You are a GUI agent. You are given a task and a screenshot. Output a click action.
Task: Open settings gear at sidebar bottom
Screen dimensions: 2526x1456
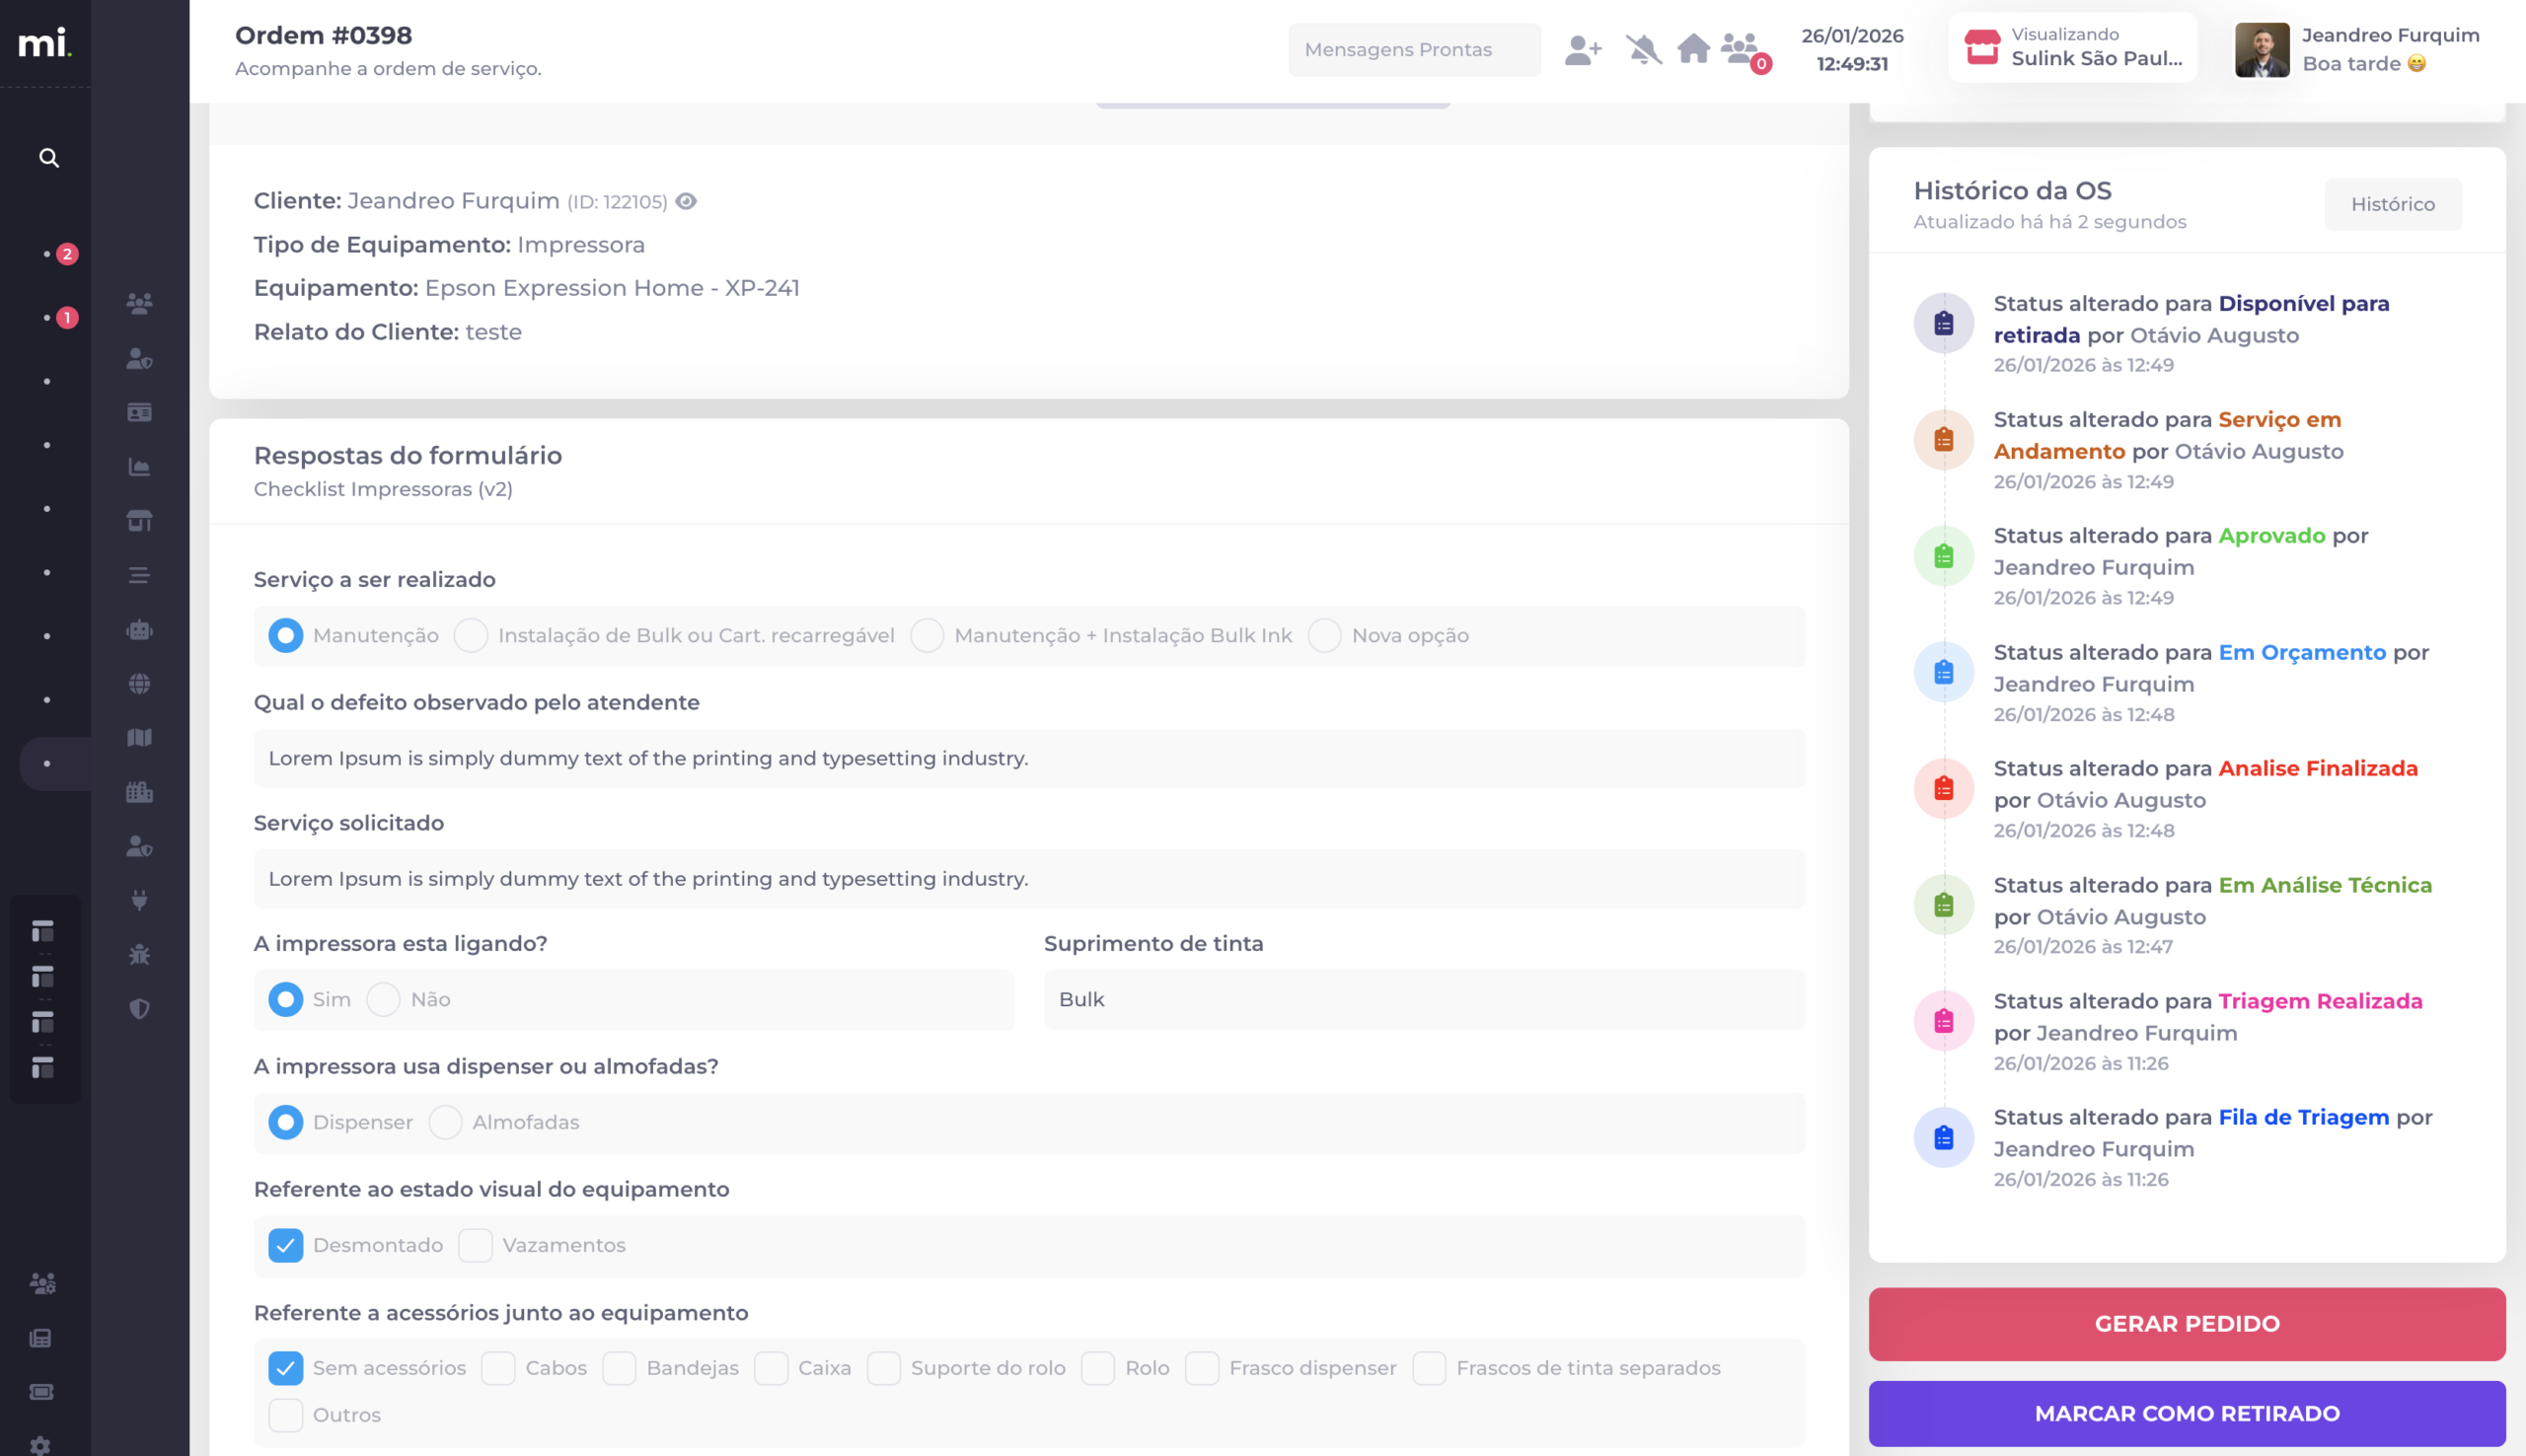(40, 1445)
